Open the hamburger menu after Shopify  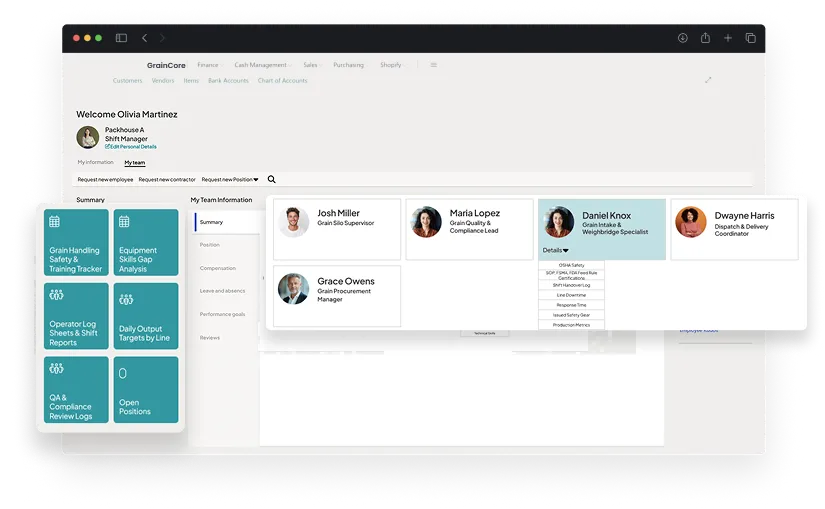point(433,65)
